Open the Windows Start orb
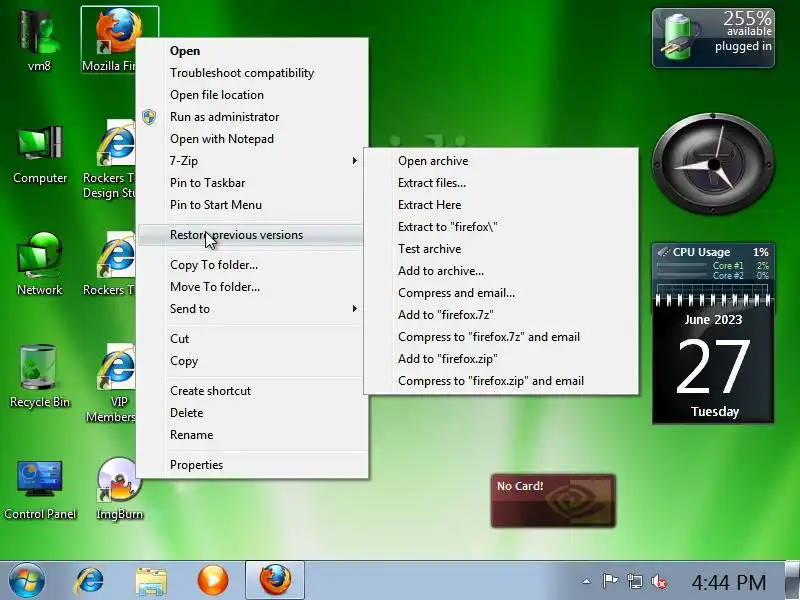The height and width of the screenshot is (600, 800). (x=27, y=581)
